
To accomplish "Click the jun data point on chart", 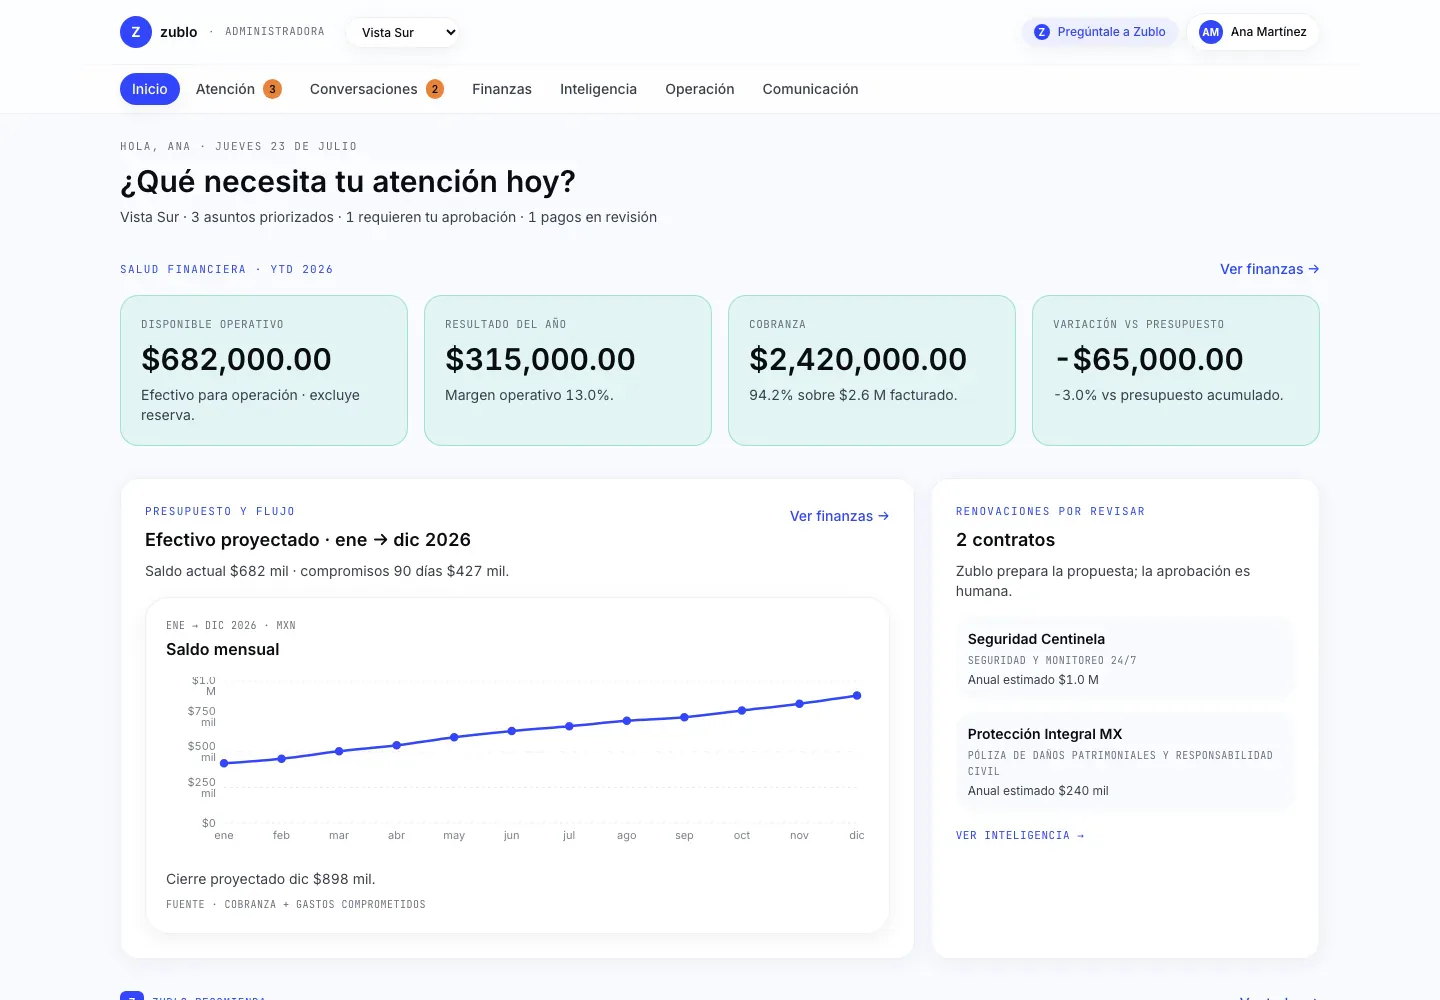I will tap(512, 731).
